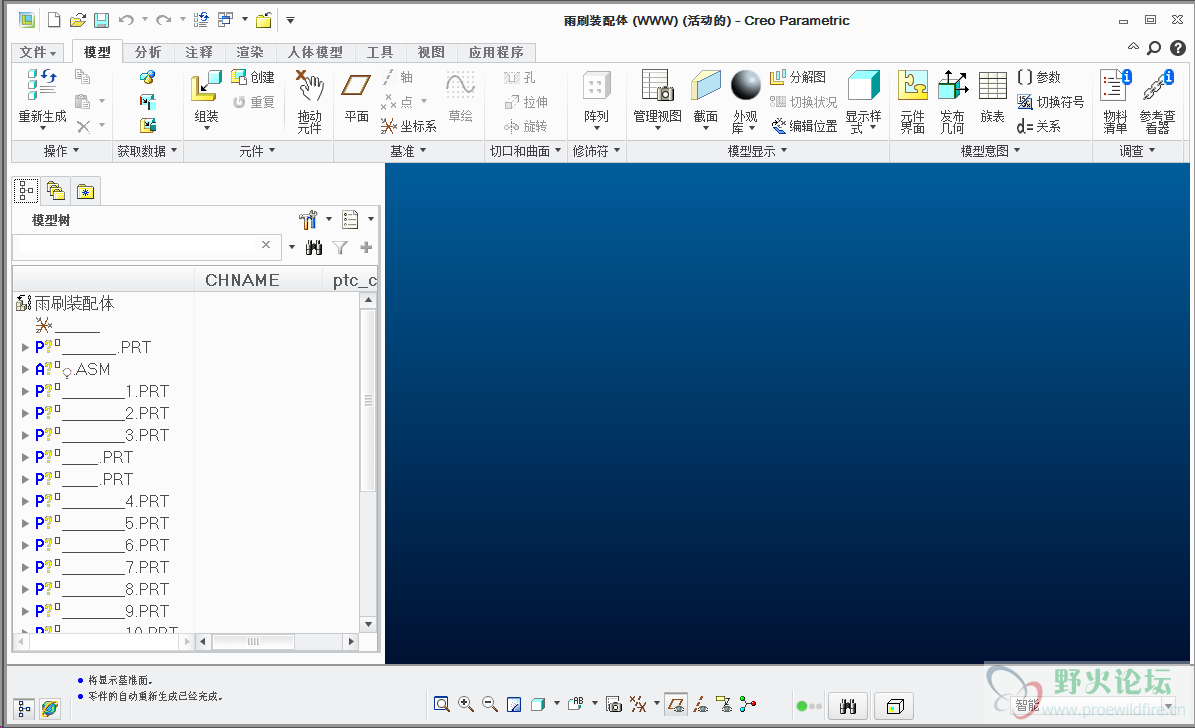Click the zoom in magnifier icon
Screen dimensions: 1195x728
[466, 705]
